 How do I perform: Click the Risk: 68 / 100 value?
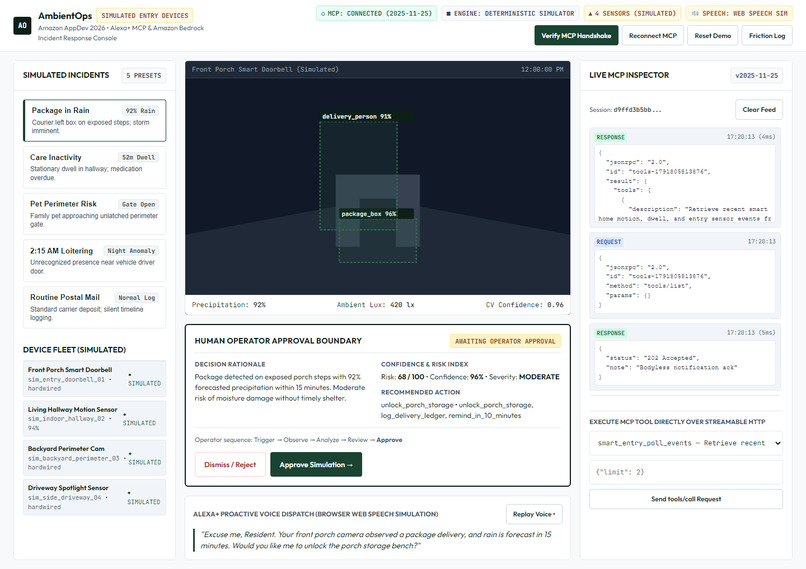click(x=402, y=377)
